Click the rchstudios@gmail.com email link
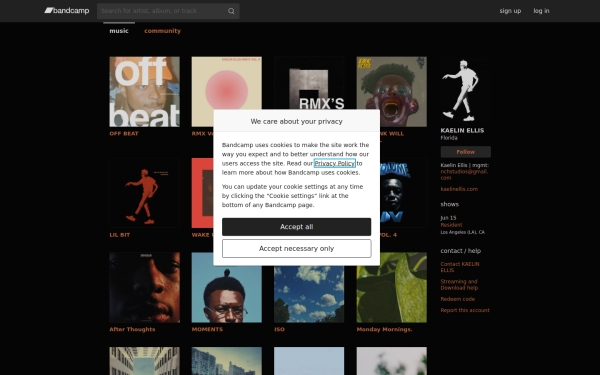The width and height of the screenshot is (600, 375). (464, 174)
